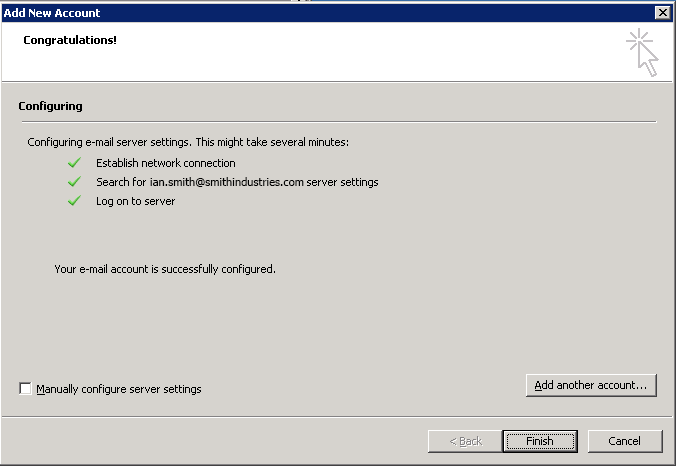Viewport: 676px width, 466px height.
Task: Tick the Manually configure server settings checkbox
Action: point(25,389)
